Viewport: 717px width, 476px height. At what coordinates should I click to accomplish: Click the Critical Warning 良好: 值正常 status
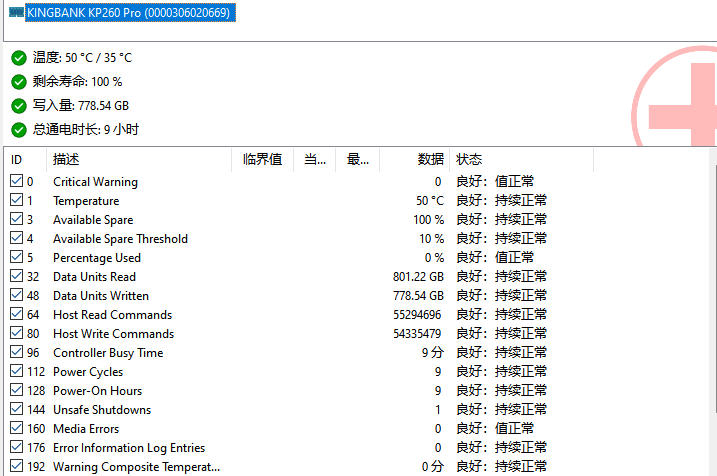(495, 182)
